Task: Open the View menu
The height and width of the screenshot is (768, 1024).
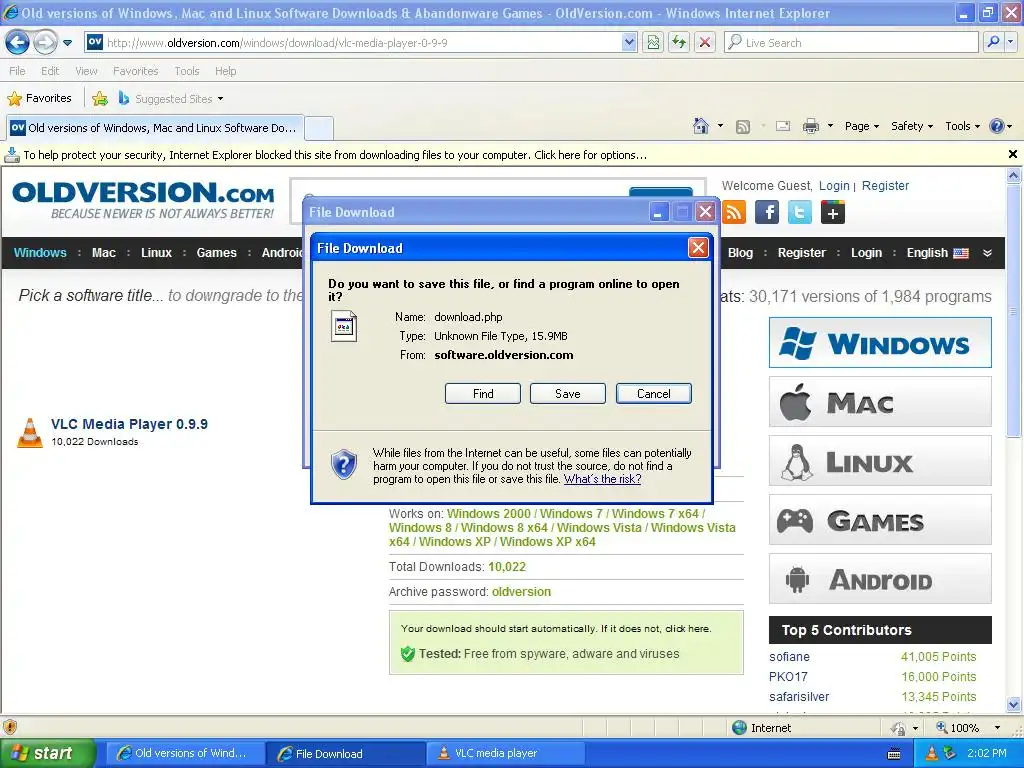Action: click(86, 71)
